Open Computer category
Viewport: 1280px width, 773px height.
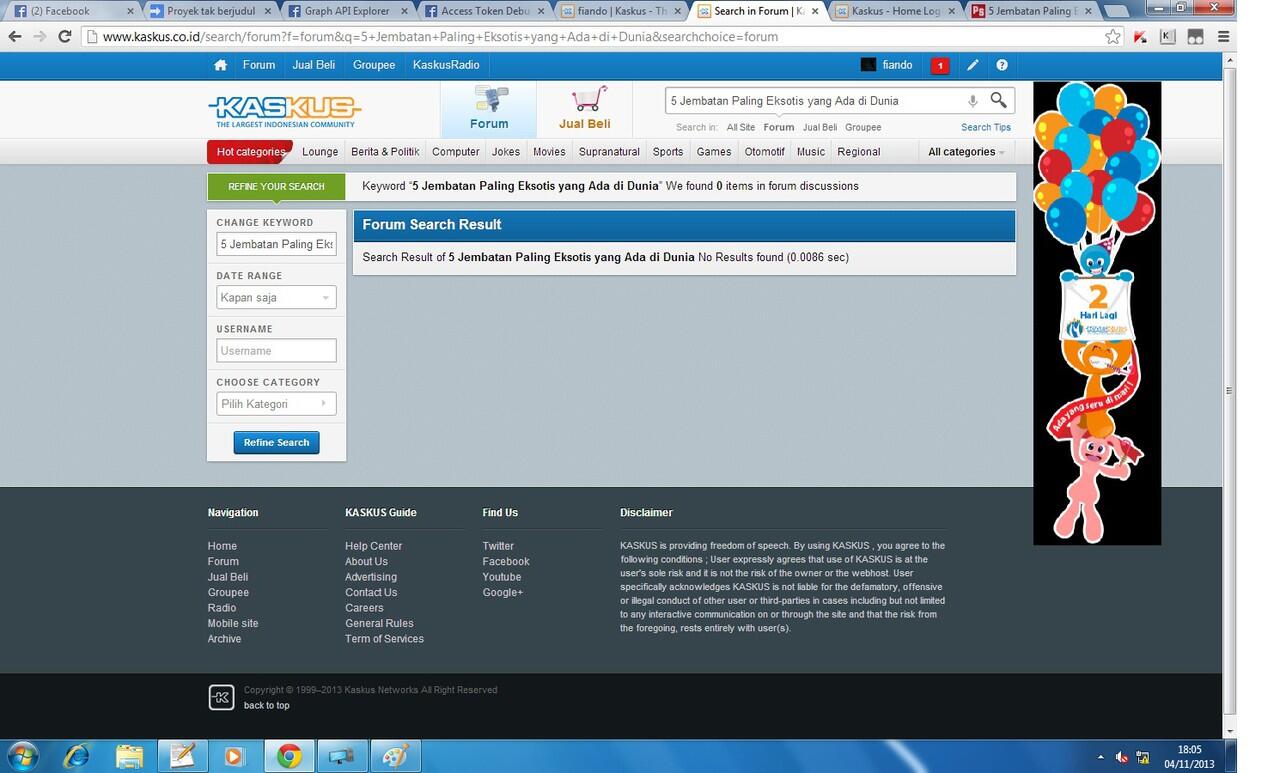click(x=456, y=152)
